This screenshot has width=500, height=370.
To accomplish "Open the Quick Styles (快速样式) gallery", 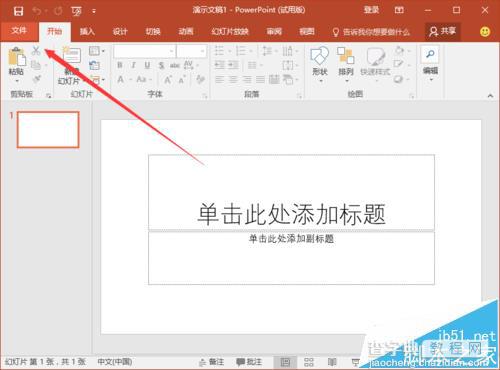I will pyautogui.click(x=375, y=63).
